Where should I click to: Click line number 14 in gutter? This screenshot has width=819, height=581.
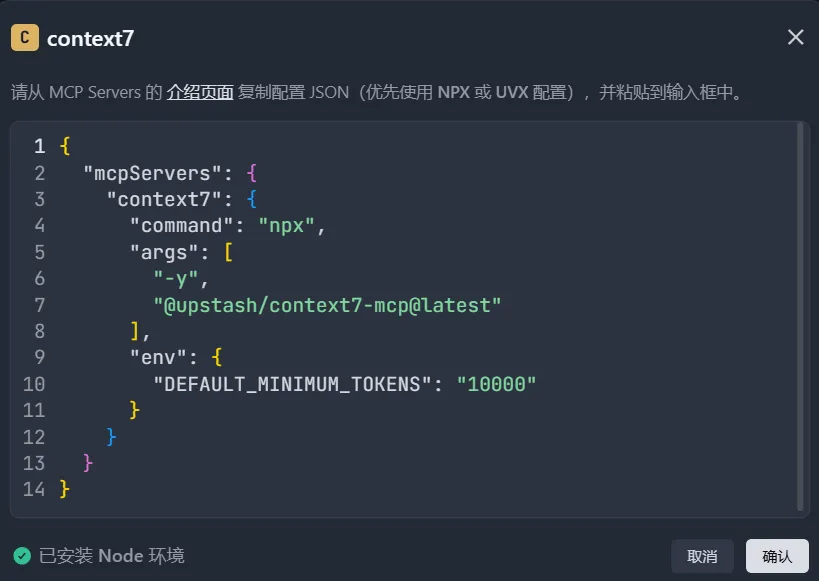(x=33, y=489)
